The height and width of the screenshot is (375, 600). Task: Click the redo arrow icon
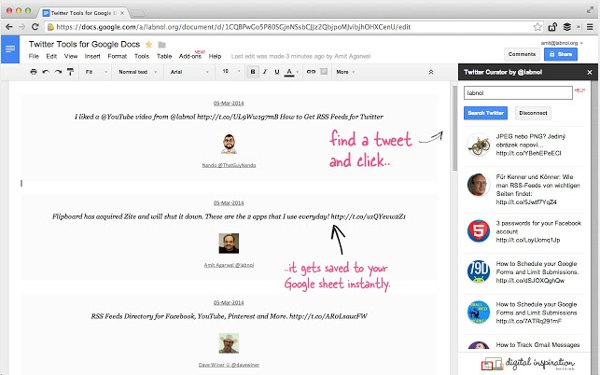tap(58, 72)
